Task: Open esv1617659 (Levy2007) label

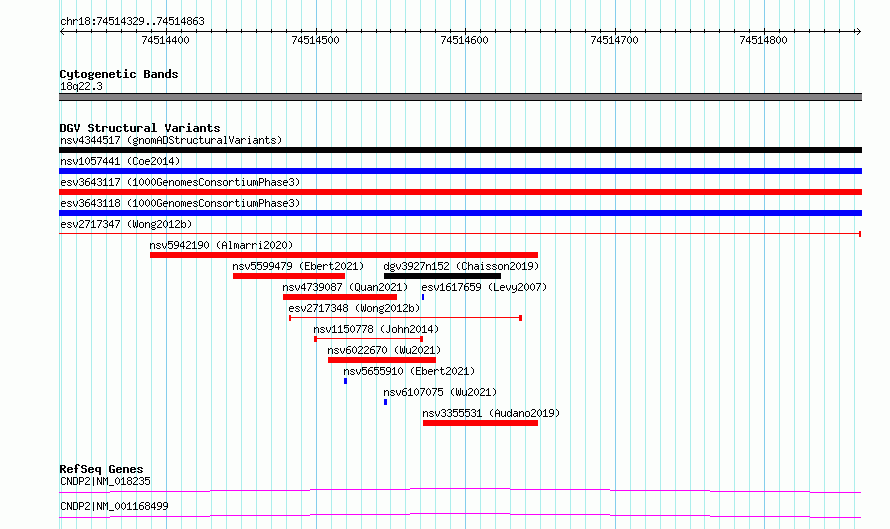Action: (484, 287)
